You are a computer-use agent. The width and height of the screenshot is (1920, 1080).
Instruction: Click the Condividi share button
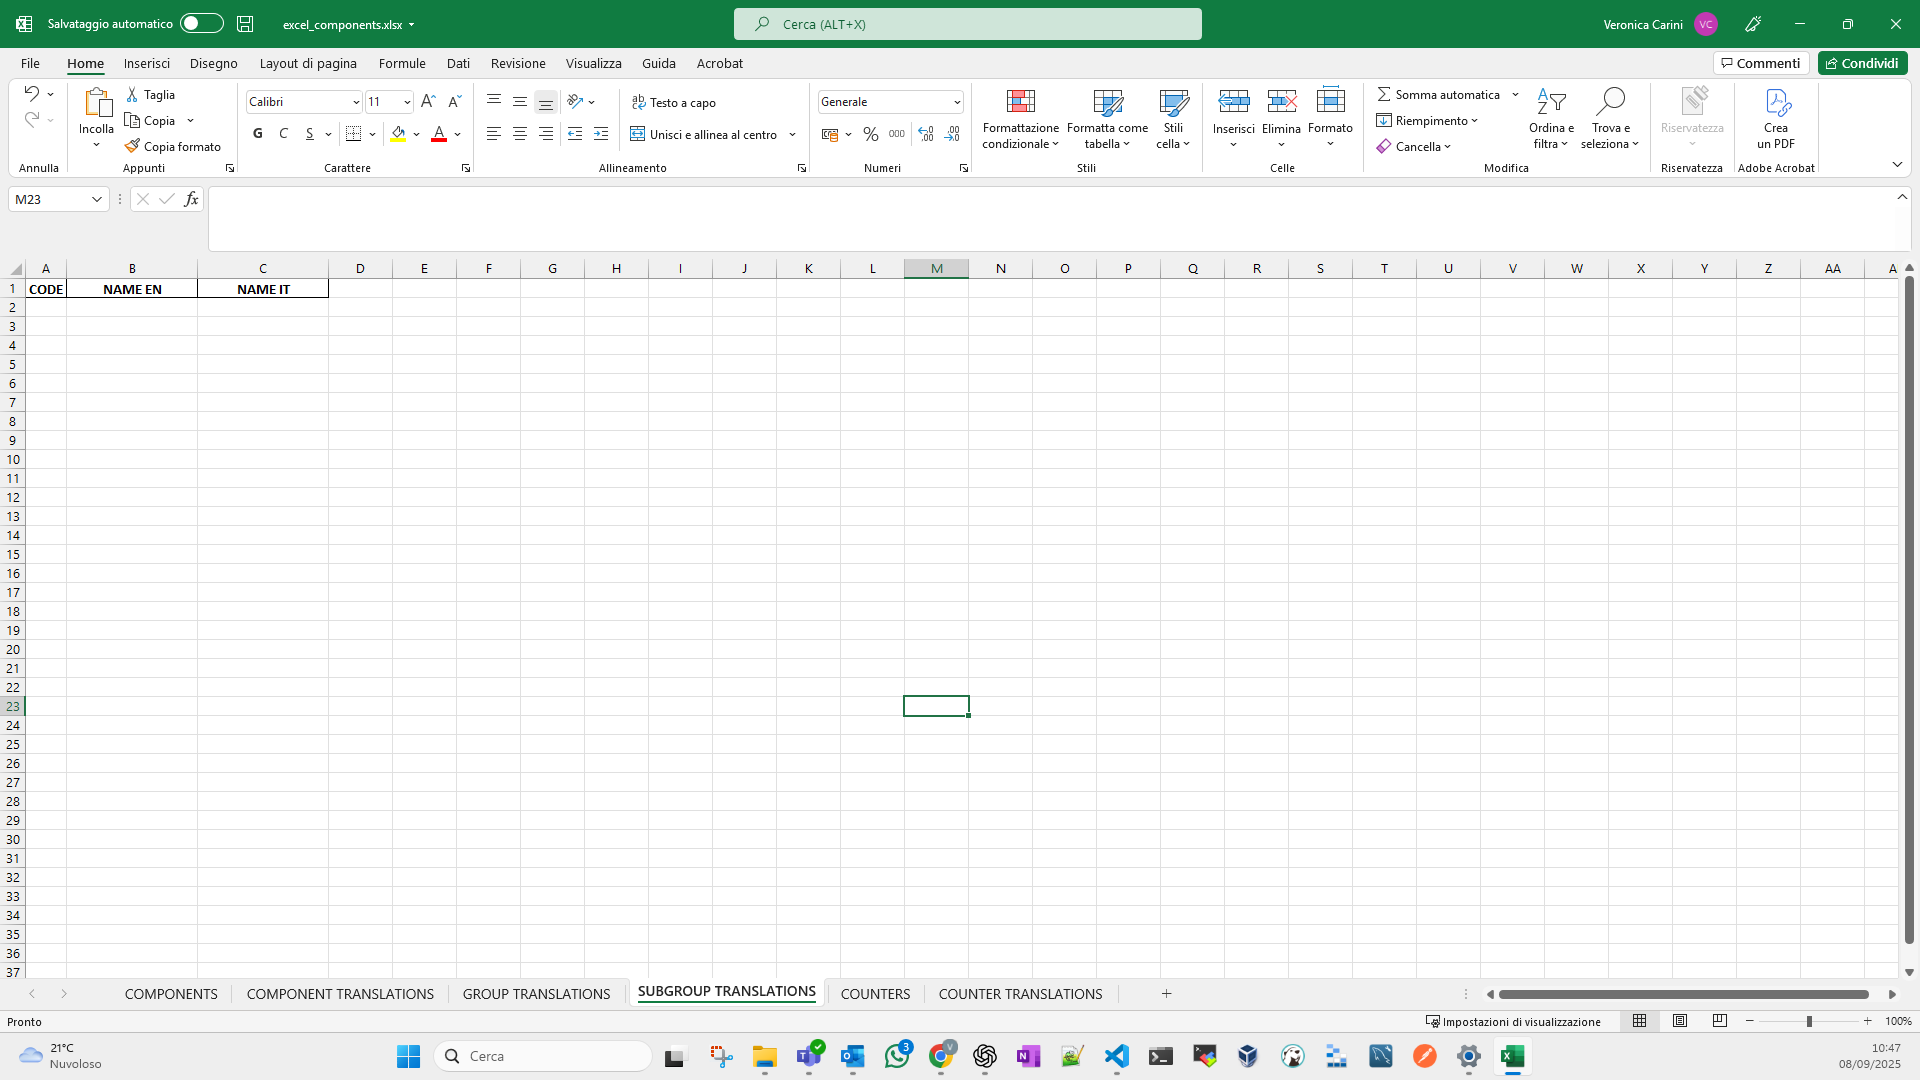(1862, 63)
